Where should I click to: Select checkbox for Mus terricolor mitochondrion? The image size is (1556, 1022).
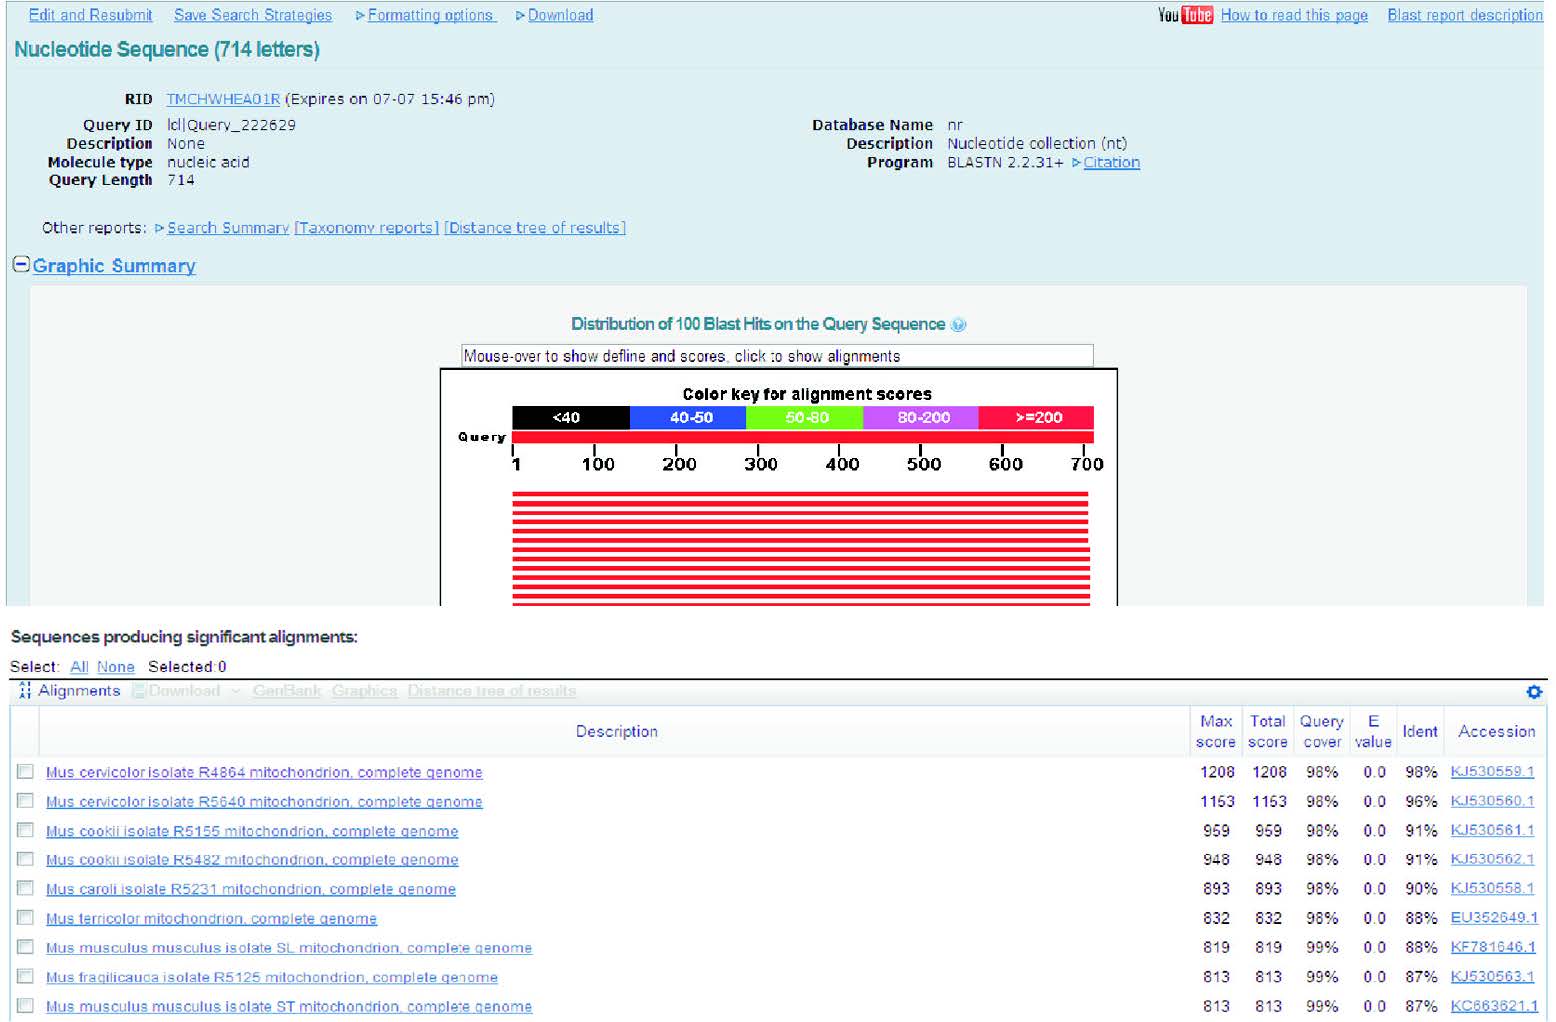[25, 918]
